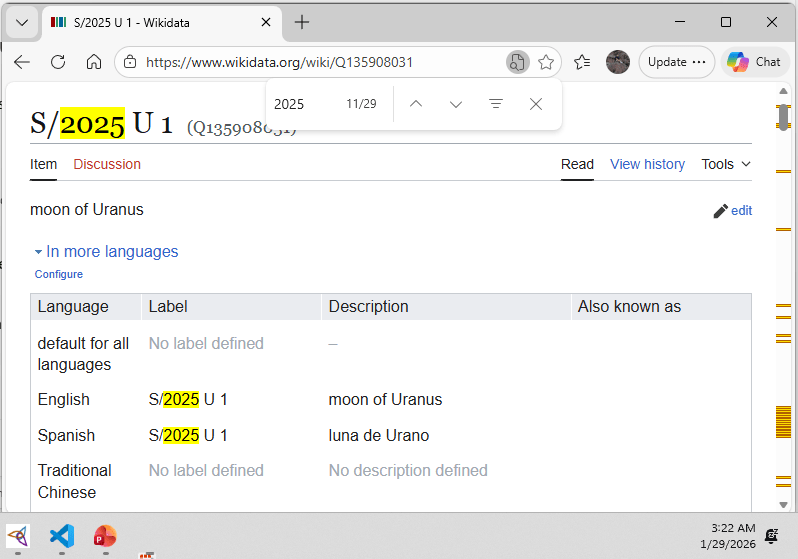Click the vertical page scrollbar thumb
This screenshot has height=559, width=798.
[x=784, y=116]
